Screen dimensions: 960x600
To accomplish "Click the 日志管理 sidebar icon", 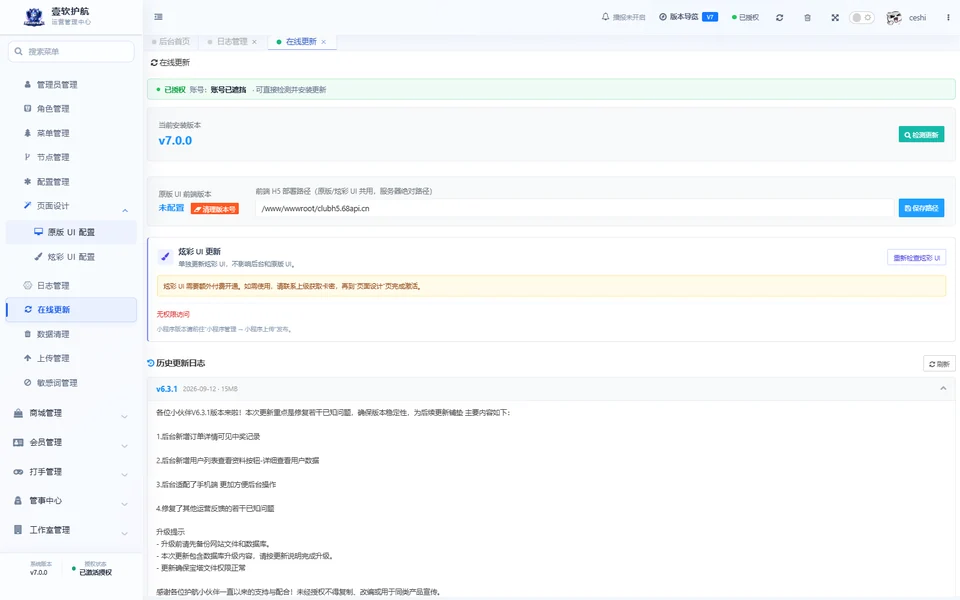I will point(27,285).
